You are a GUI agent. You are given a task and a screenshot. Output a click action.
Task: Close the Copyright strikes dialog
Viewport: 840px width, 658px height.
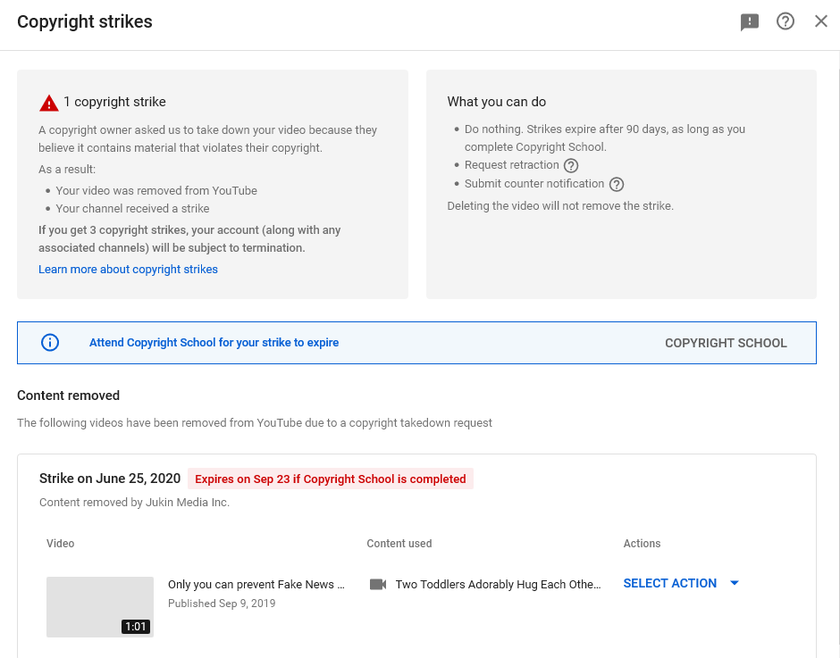tap(821, 21)
